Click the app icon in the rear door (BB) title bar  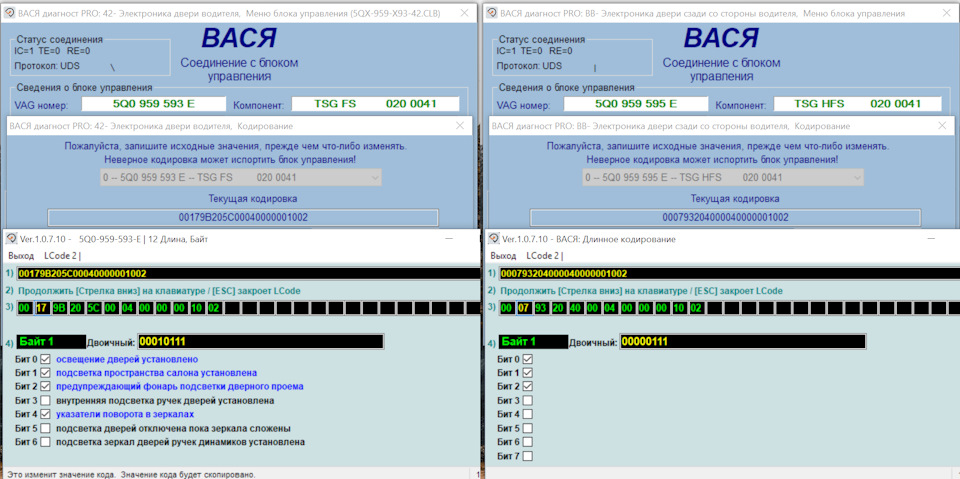point(491,12)
